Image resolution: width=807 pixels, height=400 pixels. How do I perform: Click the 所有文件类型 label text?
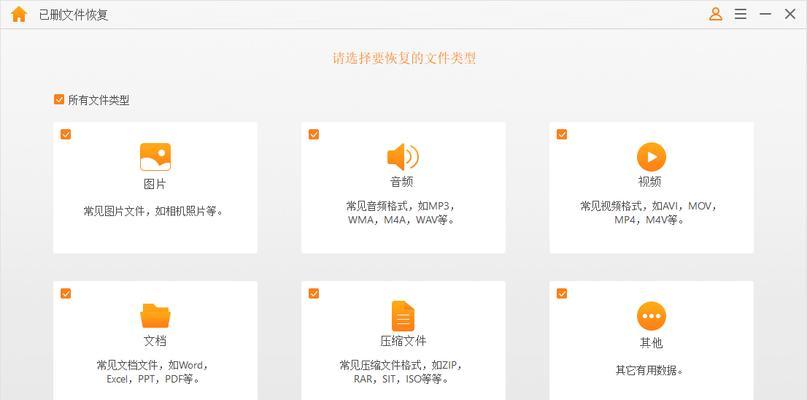[x=99, y=100]
